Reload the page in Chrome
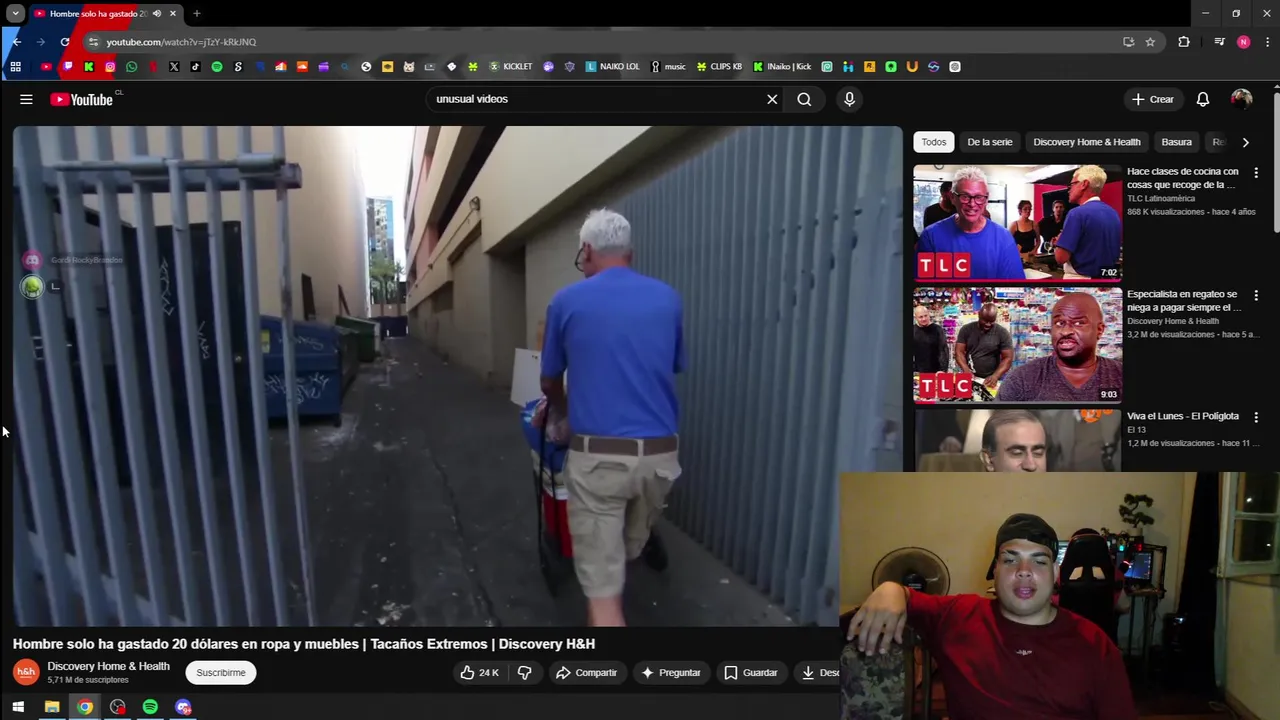 [x=65, y=42]
